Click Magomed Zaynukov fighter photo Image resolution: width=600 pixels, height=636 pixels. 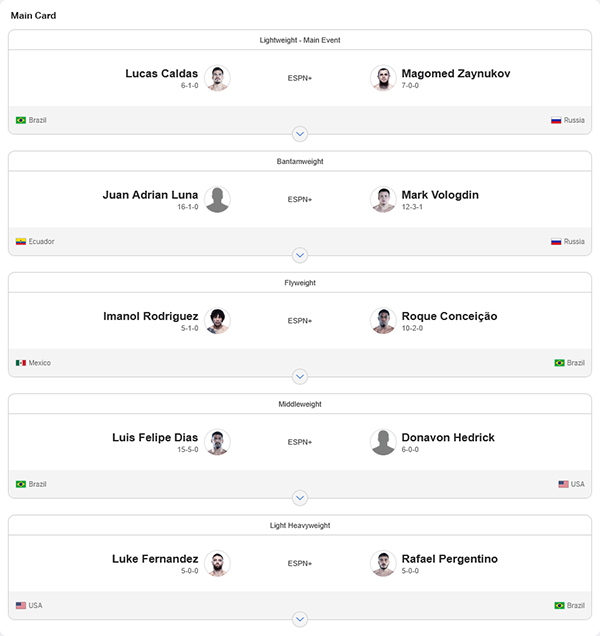pos(383,78)
